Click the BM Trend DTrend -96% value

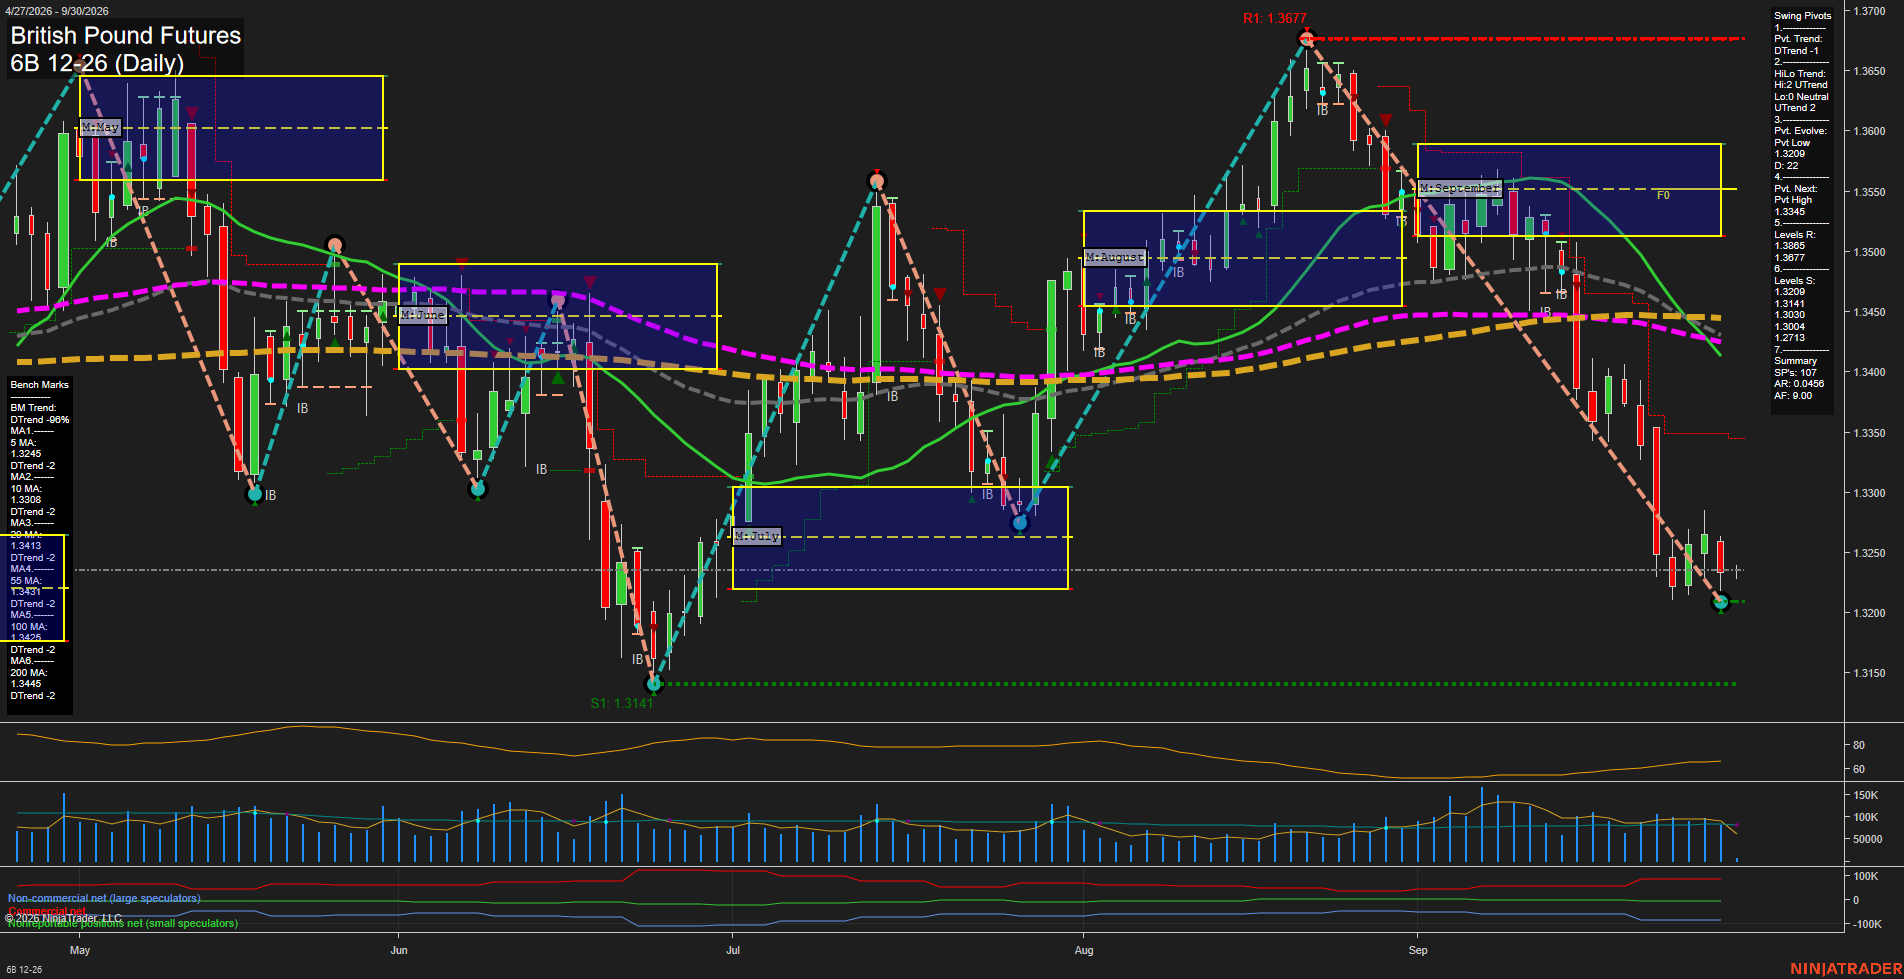[x=40, y=420]
